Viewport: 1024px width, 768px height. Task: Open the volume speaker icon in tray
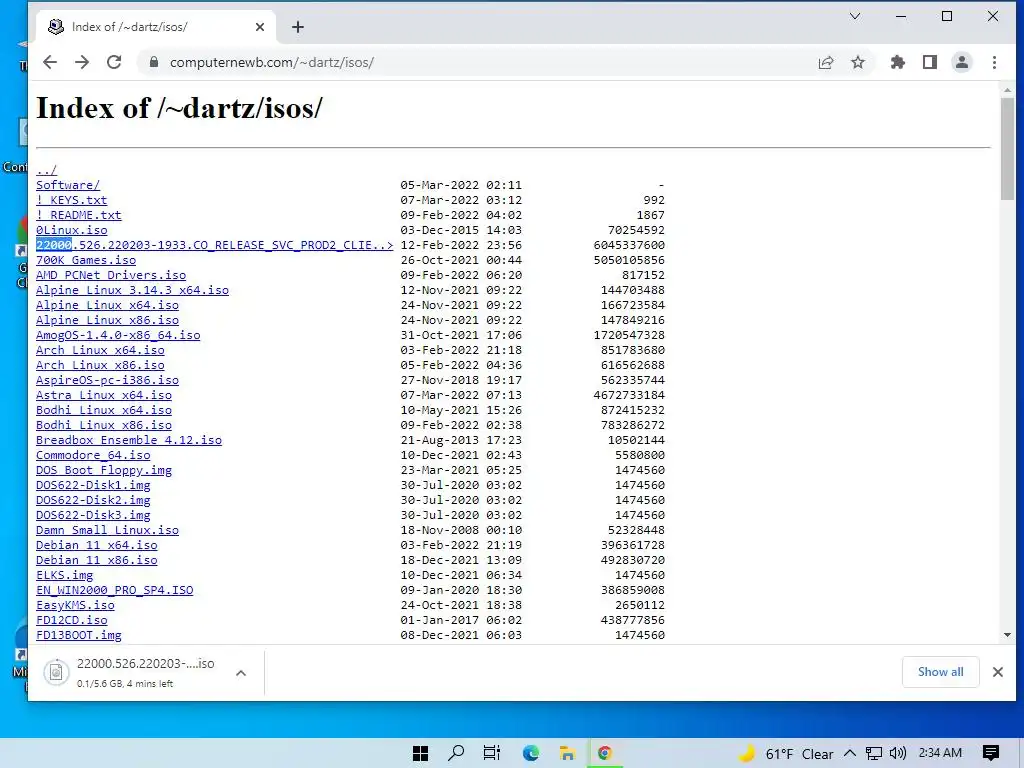(898, 753)
